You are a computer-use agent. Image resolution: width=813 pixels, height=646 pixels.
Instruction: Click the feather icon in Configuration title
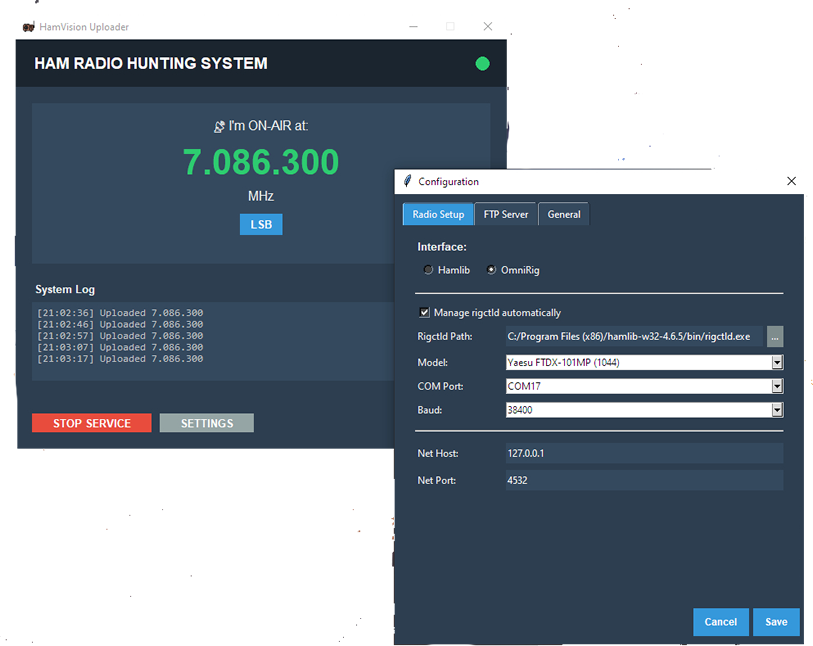pyautogui.click(x=407, y=182)
